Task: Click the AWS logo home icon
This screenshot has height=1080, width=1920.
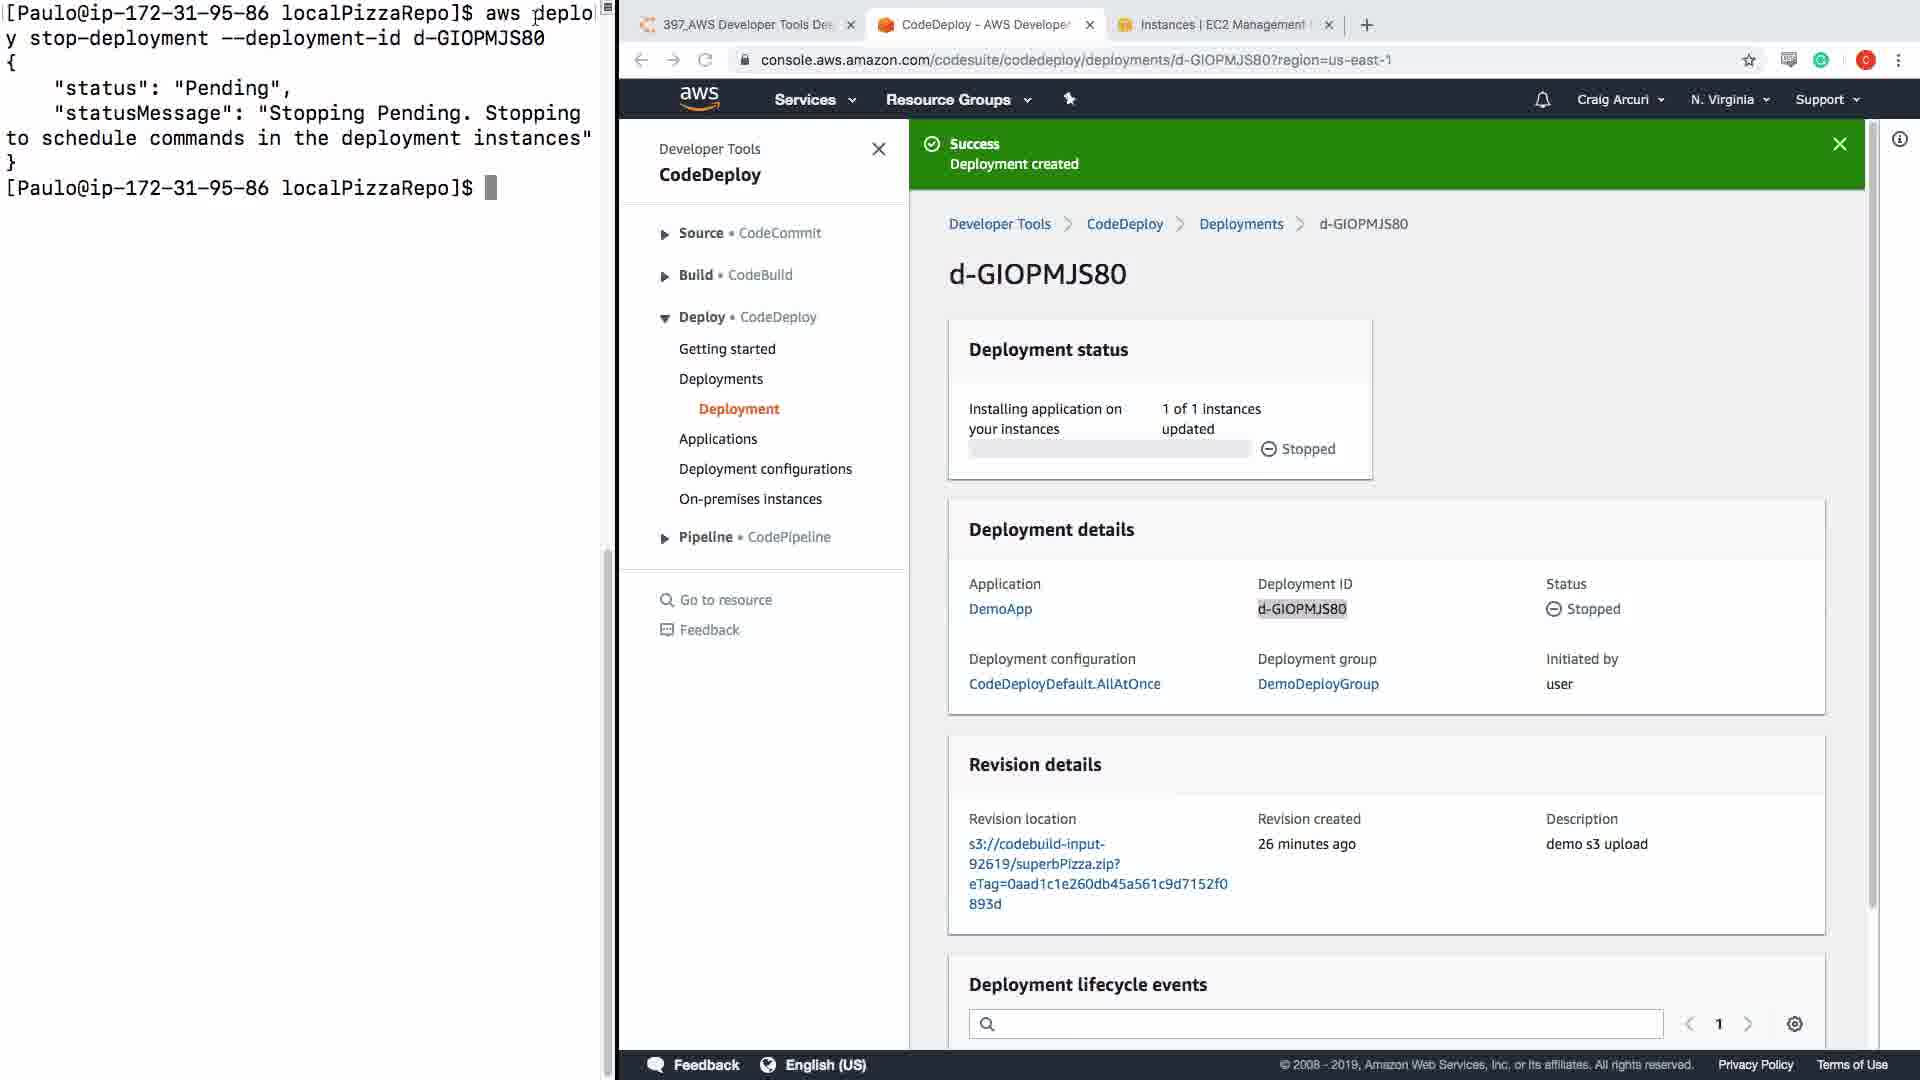Action: pos(699,98)
